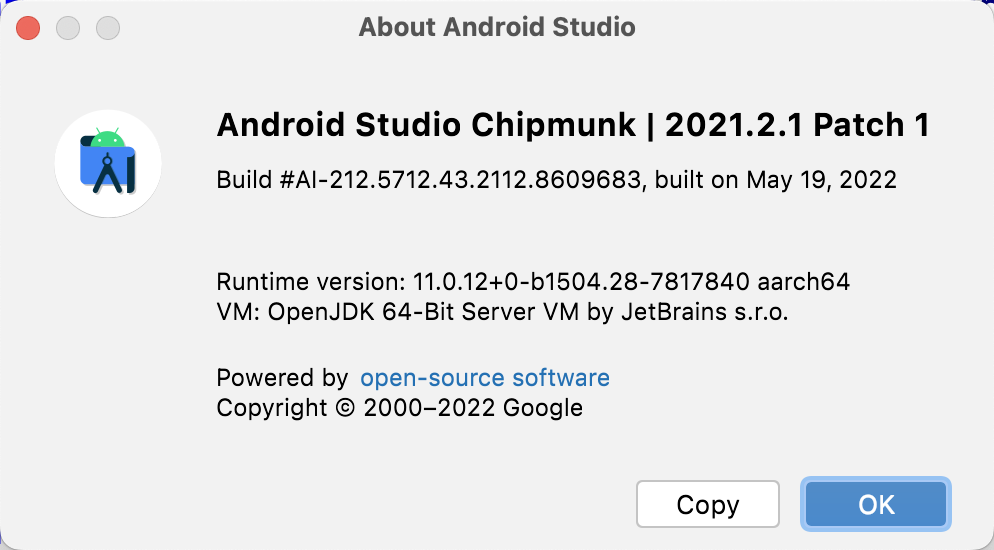Open the open-source software link
This screenshot has height=550, width=994.
[x=485, y=378]
